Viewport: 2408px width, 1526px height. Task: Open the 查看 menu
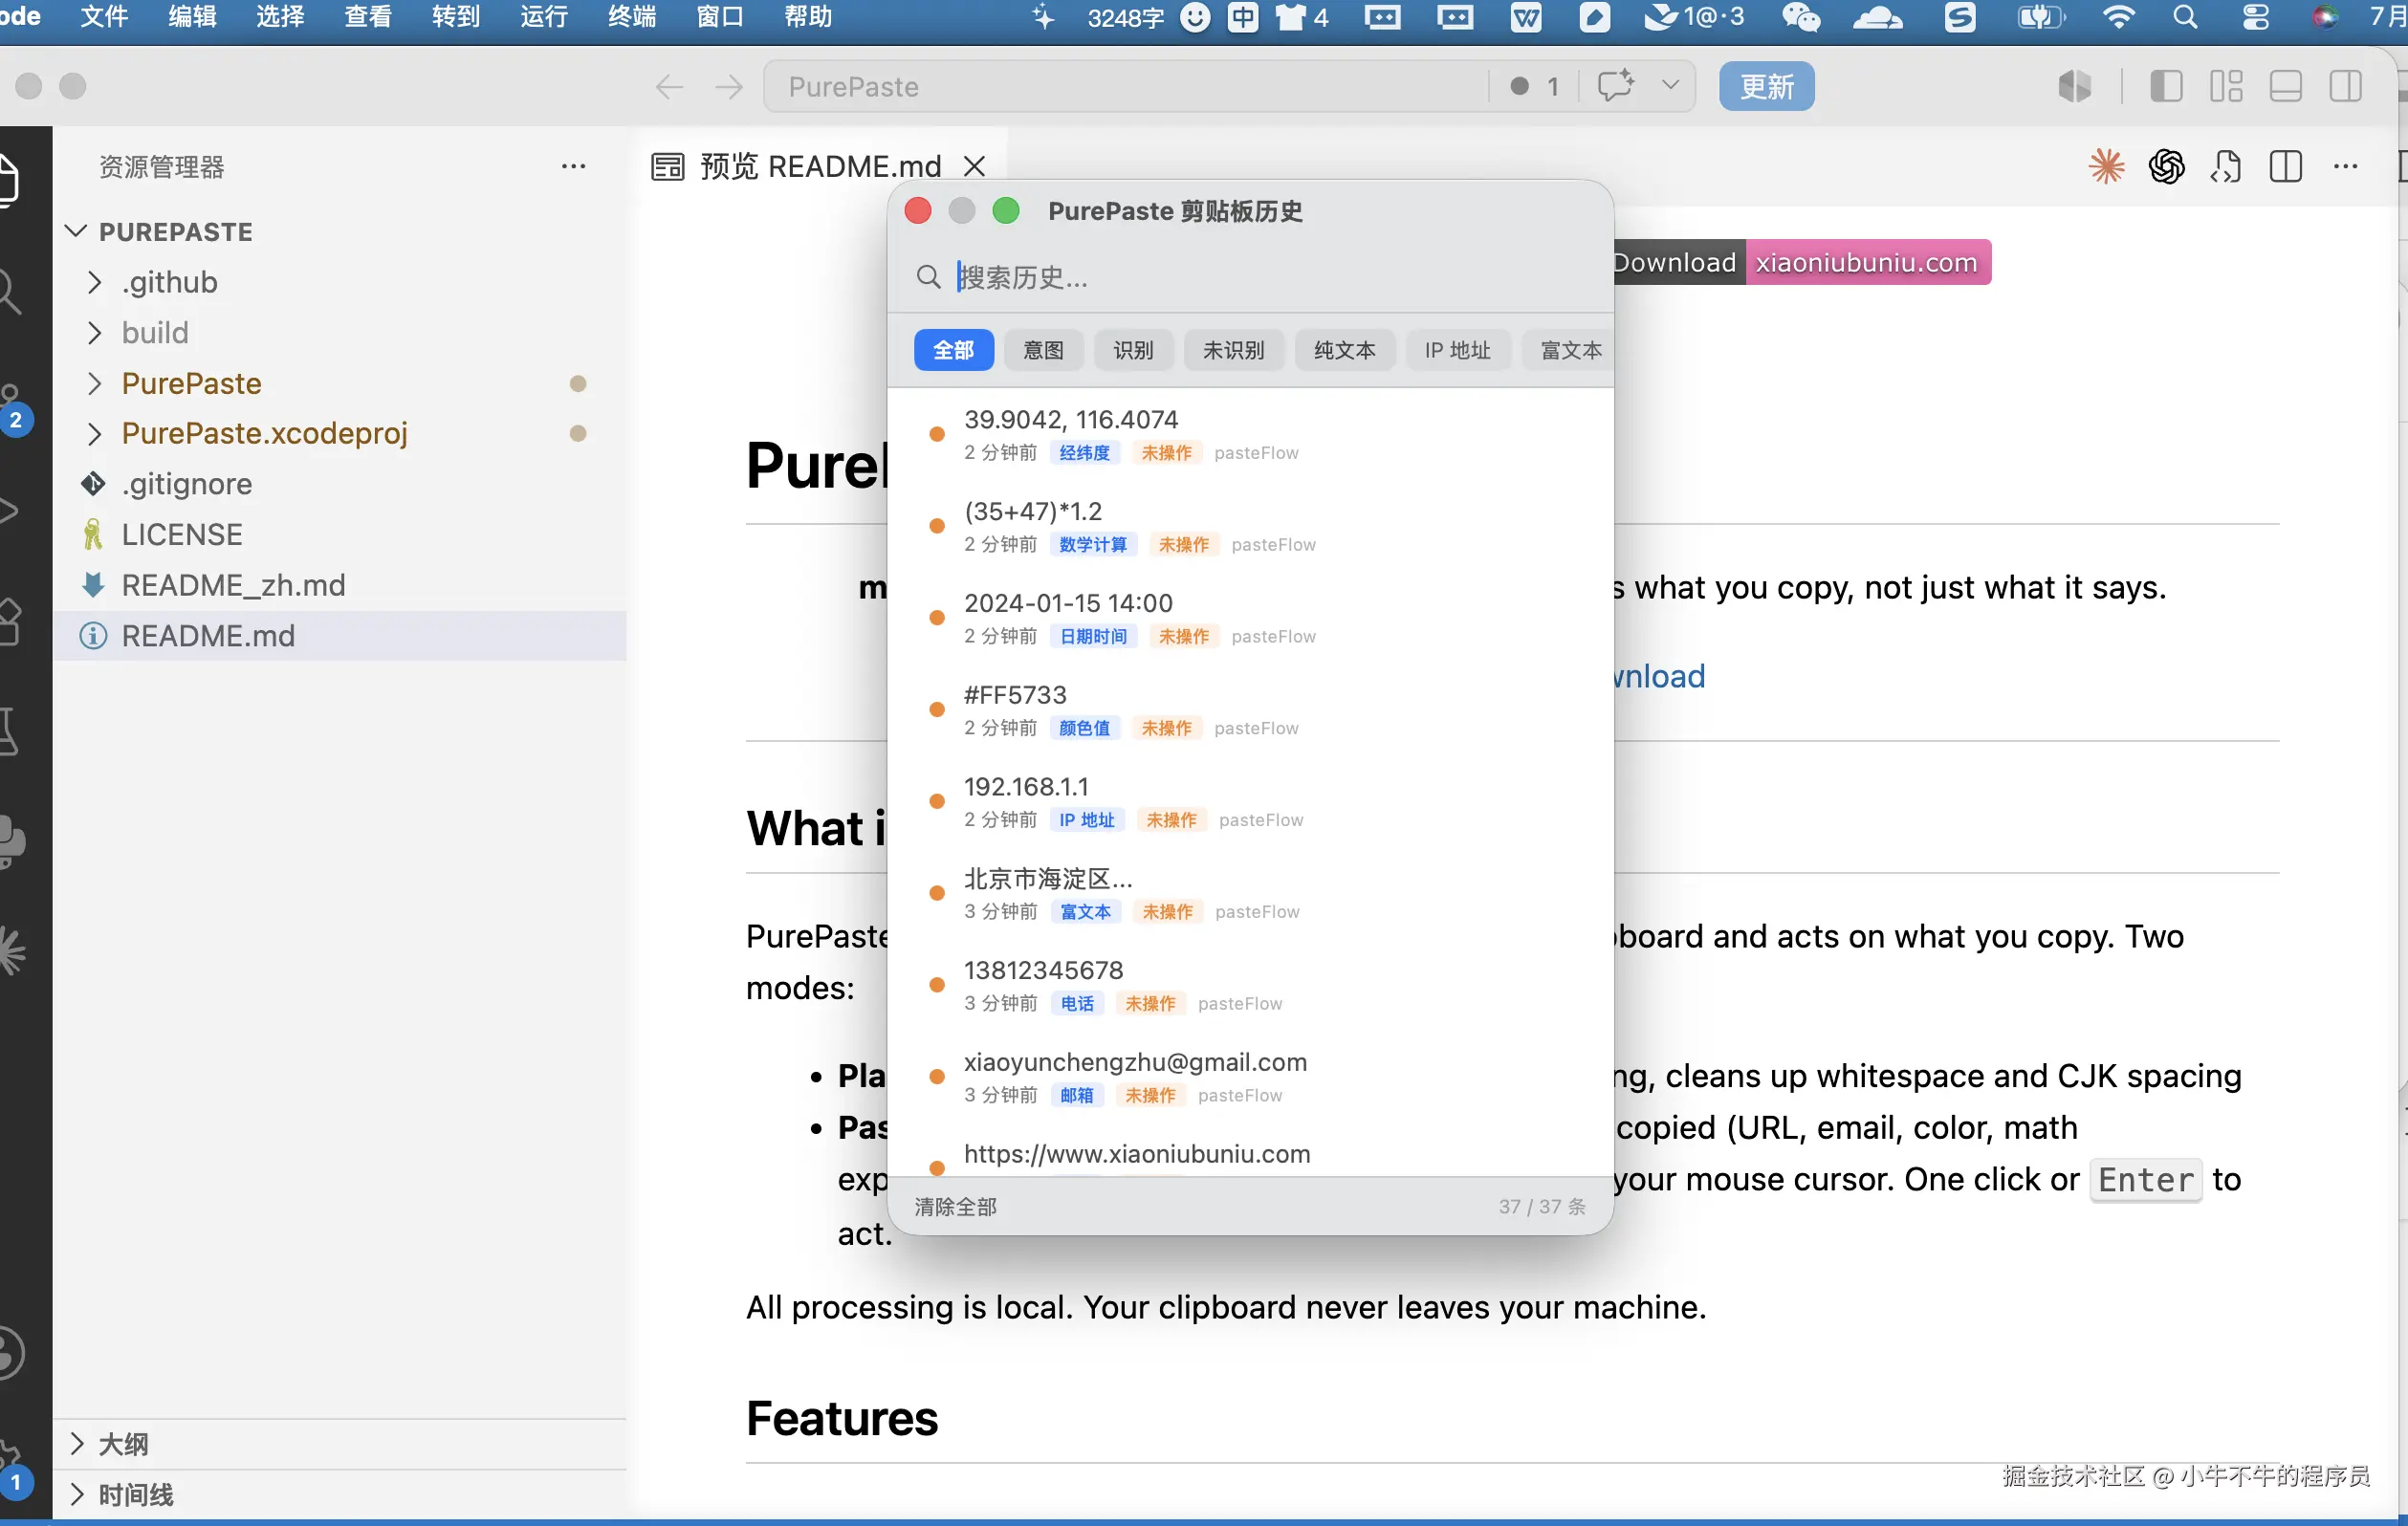368,17
